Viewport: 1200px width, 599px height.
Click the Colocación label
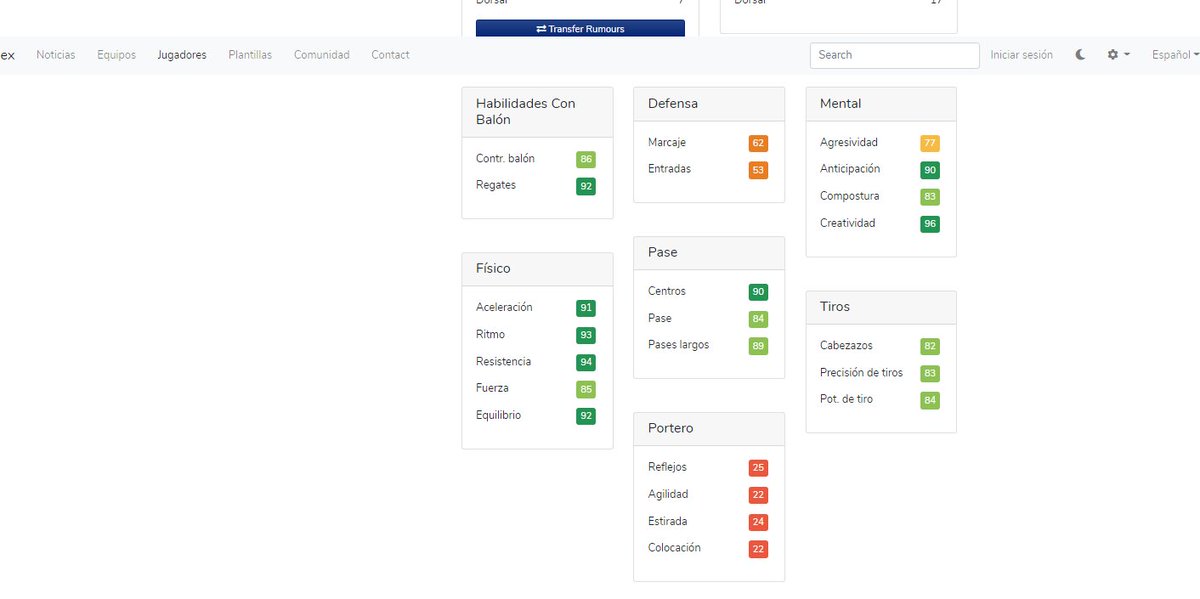(x=674, y=547)
